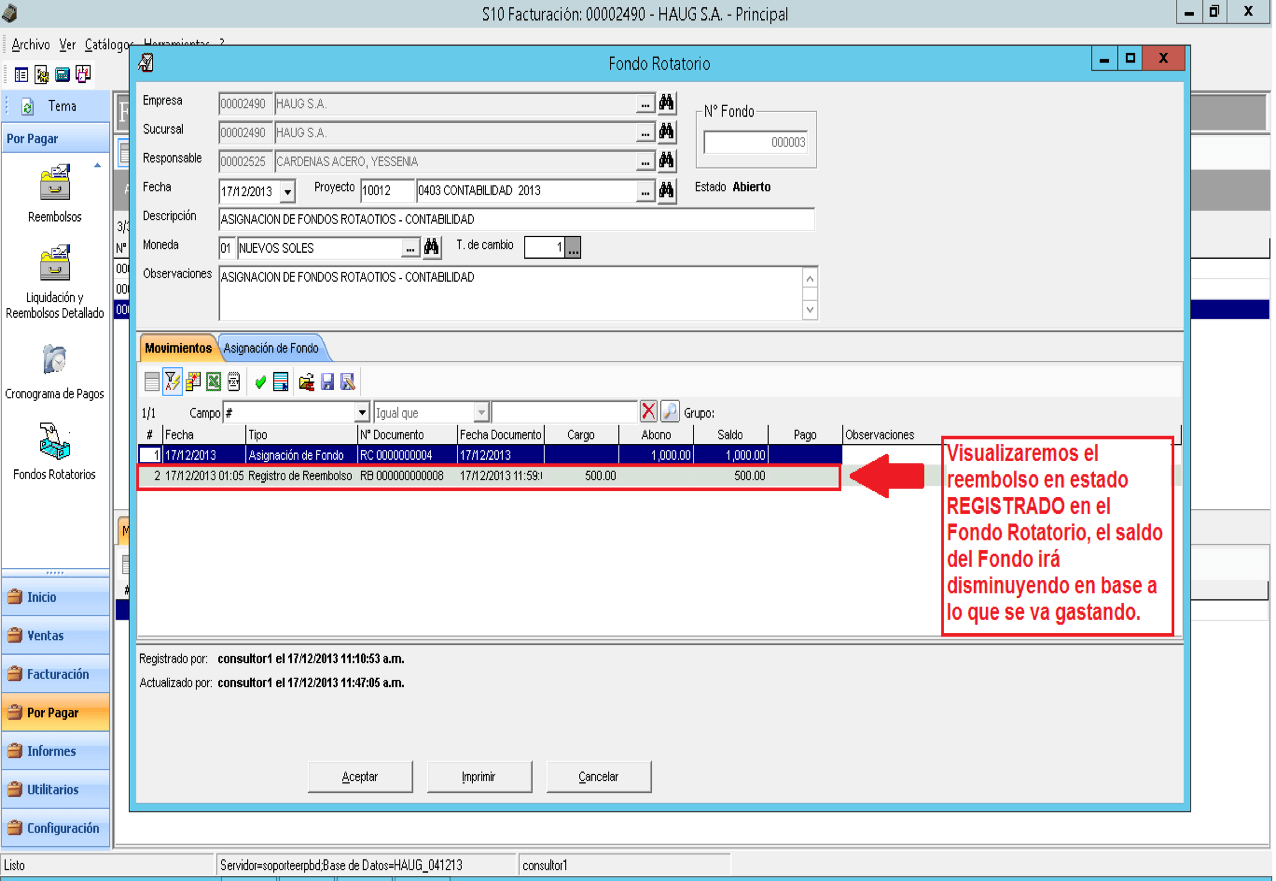
Task: Click the green checkmark toolbar icon
Action: point(260,381)
